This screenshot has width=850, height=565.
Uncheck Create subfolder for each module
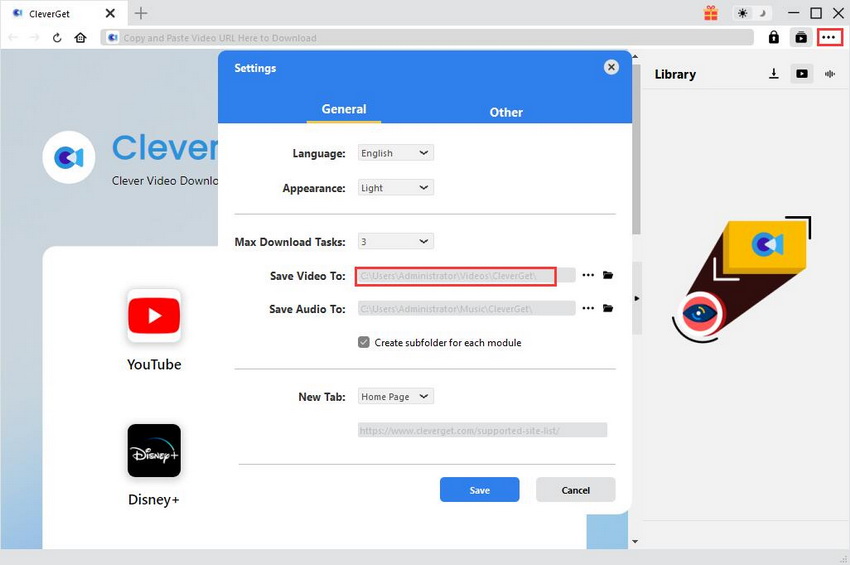[364, 342]
